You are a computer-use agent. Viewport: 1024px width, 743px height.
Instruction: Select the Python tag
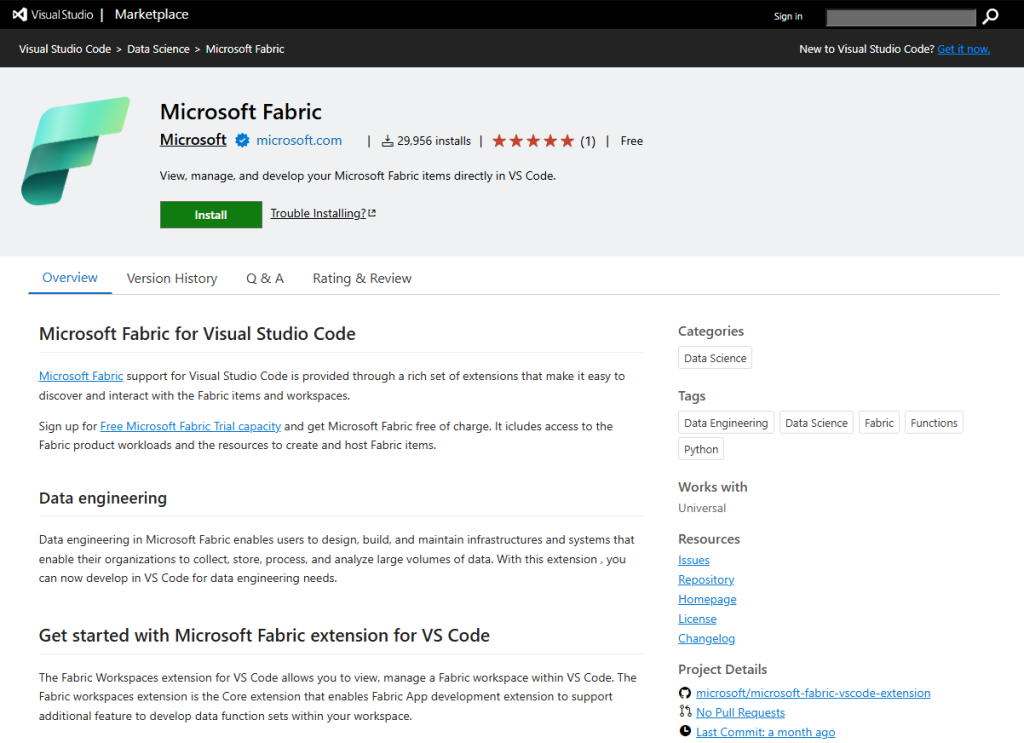point(700,448)
